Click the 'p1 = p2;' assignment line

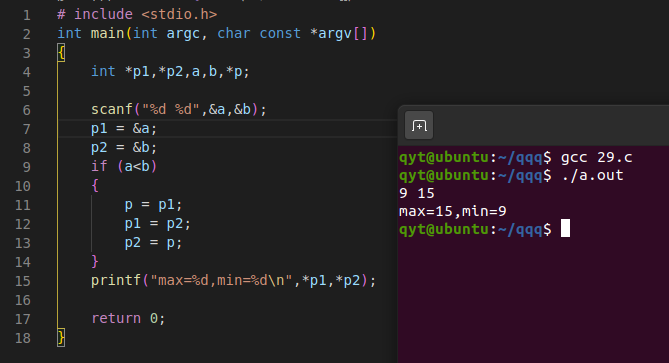point(157,224)
